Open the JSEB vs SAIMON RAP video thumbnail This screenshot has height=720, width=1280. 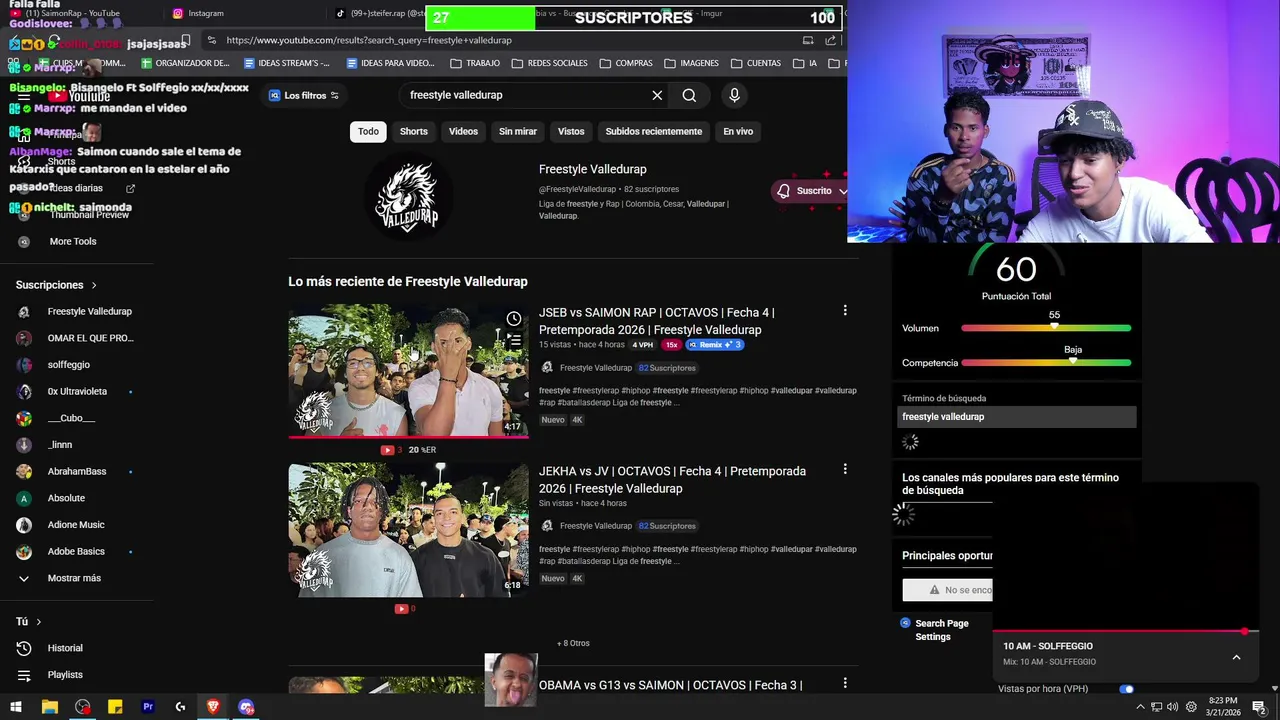[408, 371]
